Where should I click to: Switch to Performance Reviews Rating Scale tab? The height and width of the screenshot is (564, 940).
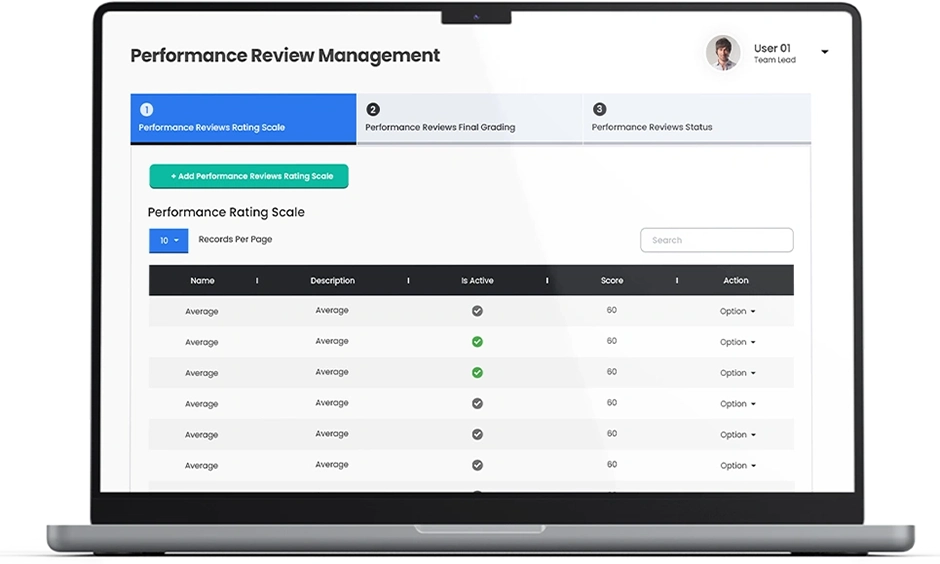[243, 119]
